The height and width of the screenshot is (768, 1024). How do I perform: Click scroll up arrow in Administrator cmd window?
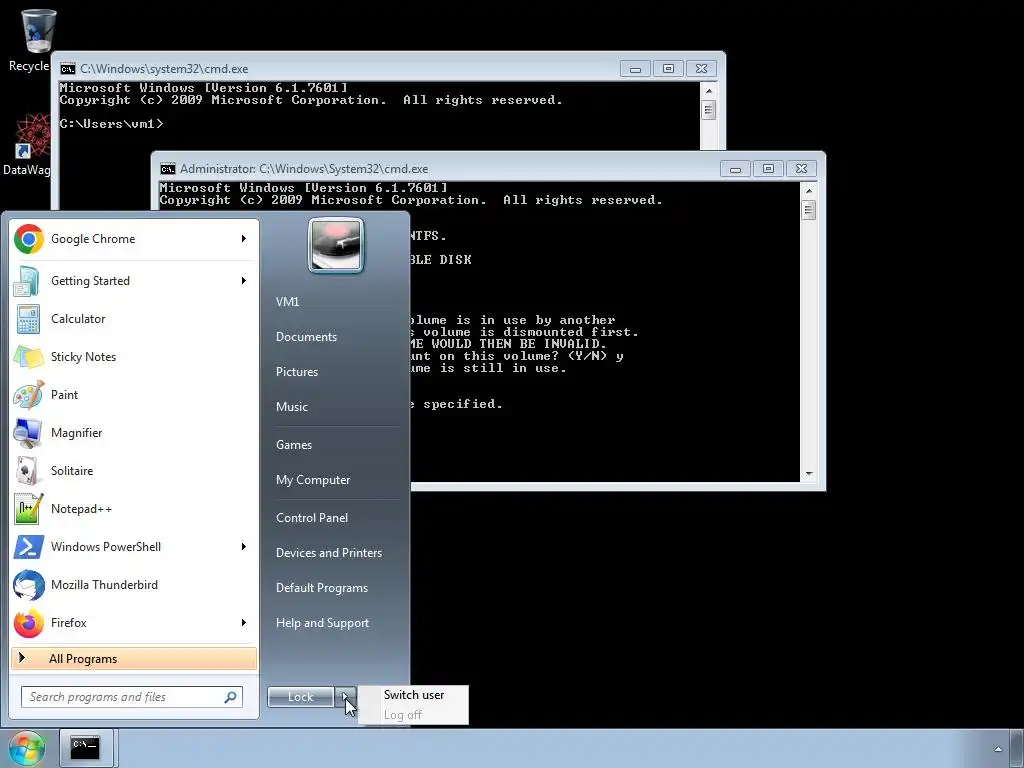[808, 191]
